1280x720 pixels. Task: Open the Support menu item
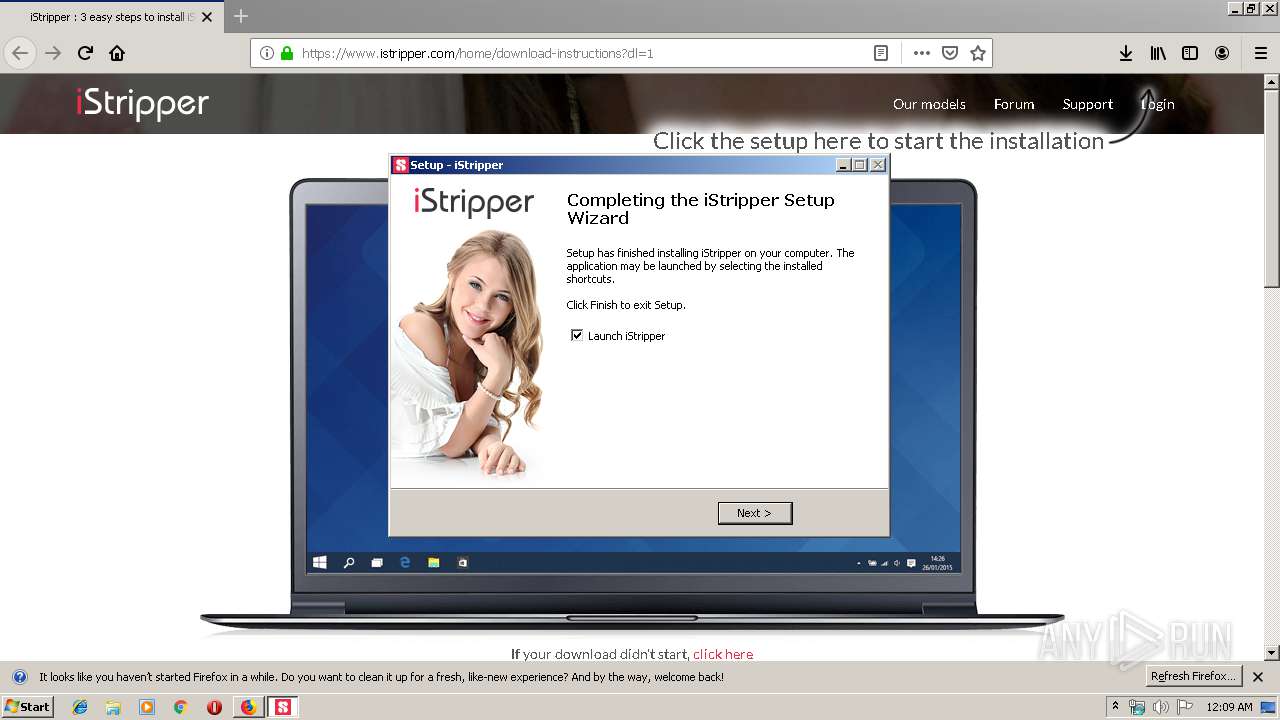pos(1088,104)
